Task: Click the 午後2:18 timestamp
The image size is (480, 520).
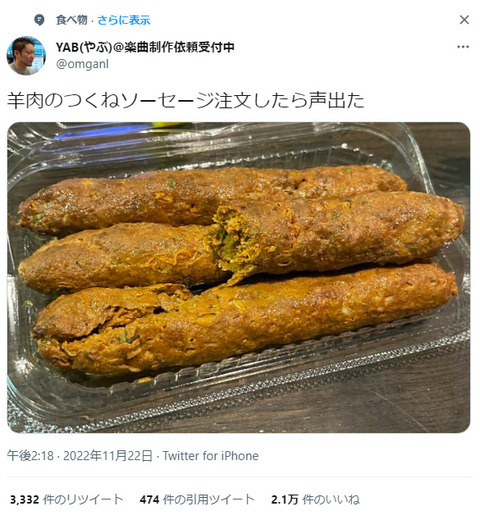Action: (30, 455)
